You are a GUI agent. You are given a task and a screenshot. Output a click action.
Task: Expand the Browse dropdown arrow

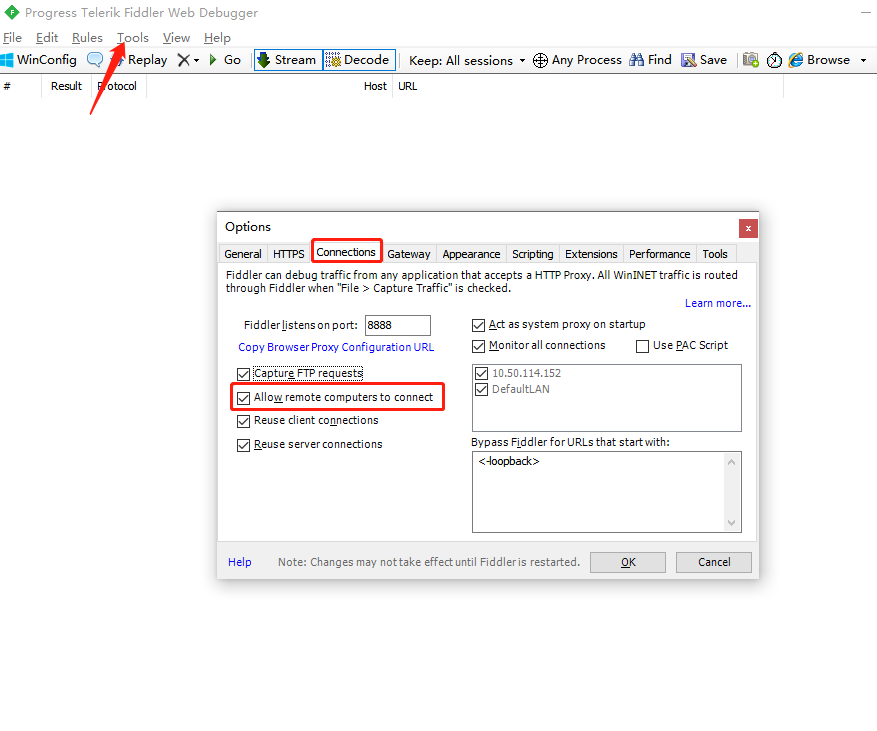[864, 60]
